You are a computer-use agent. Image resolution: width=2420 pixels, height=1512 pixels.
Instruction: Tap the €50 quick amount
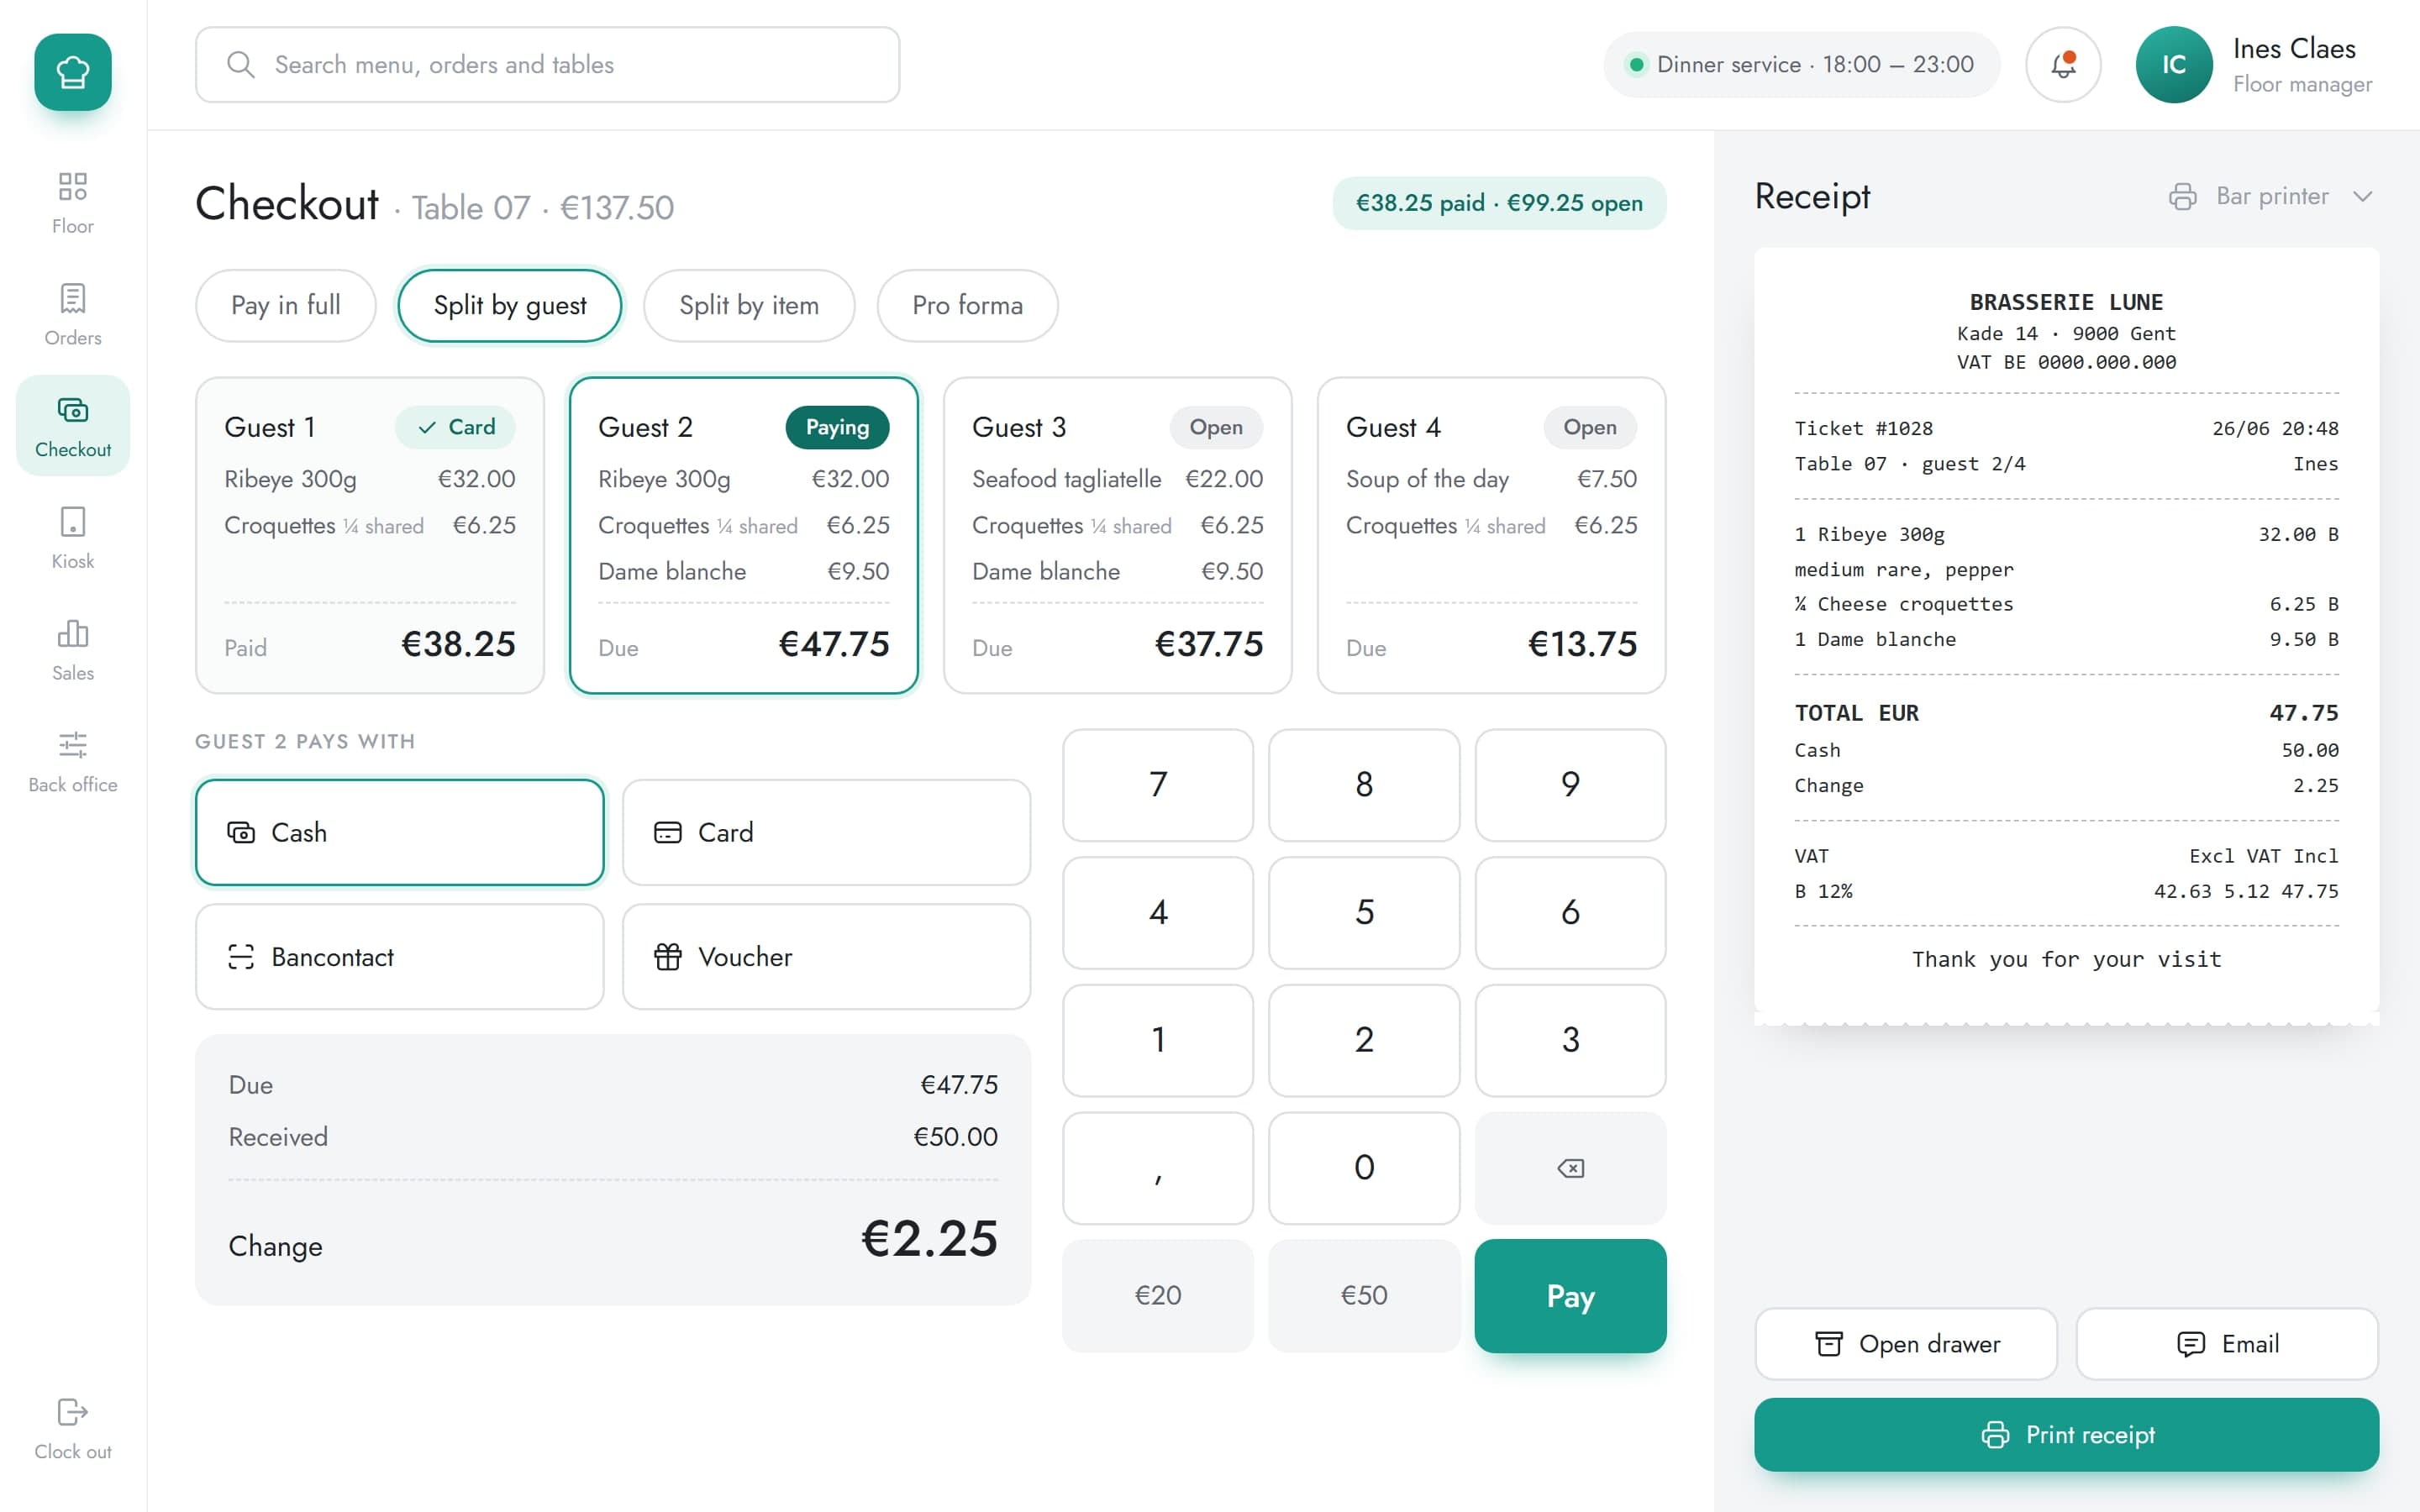[x=1364, y=1296]
